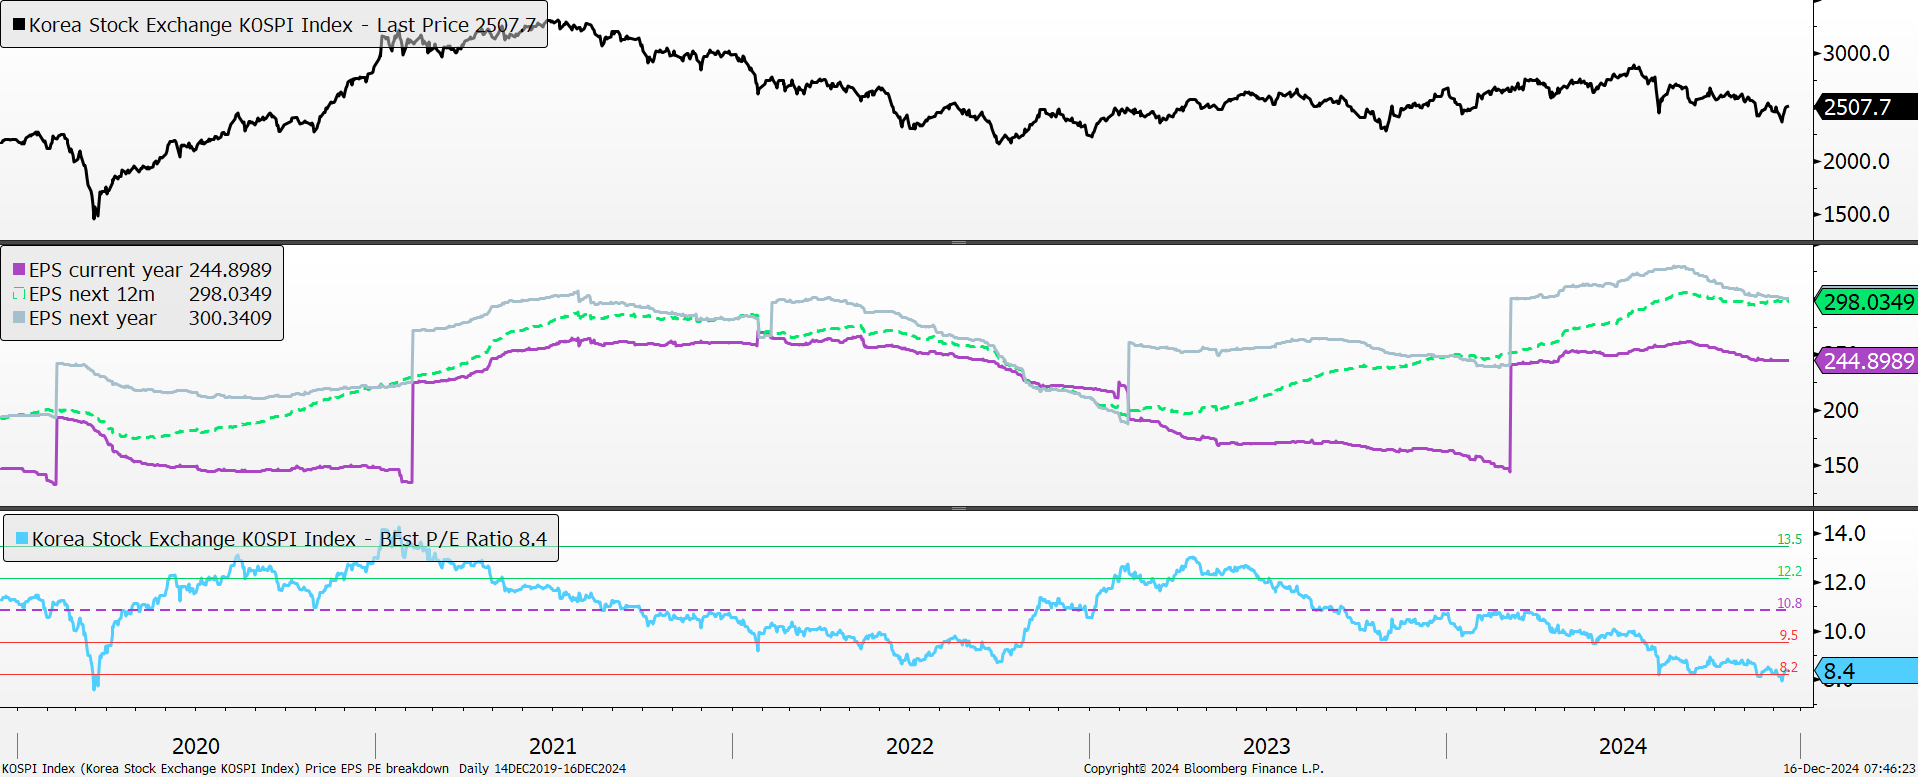Viewport: 1918px width, 777px height.
Task: Click the green 12.2 reference line label
Action: 1789,571
